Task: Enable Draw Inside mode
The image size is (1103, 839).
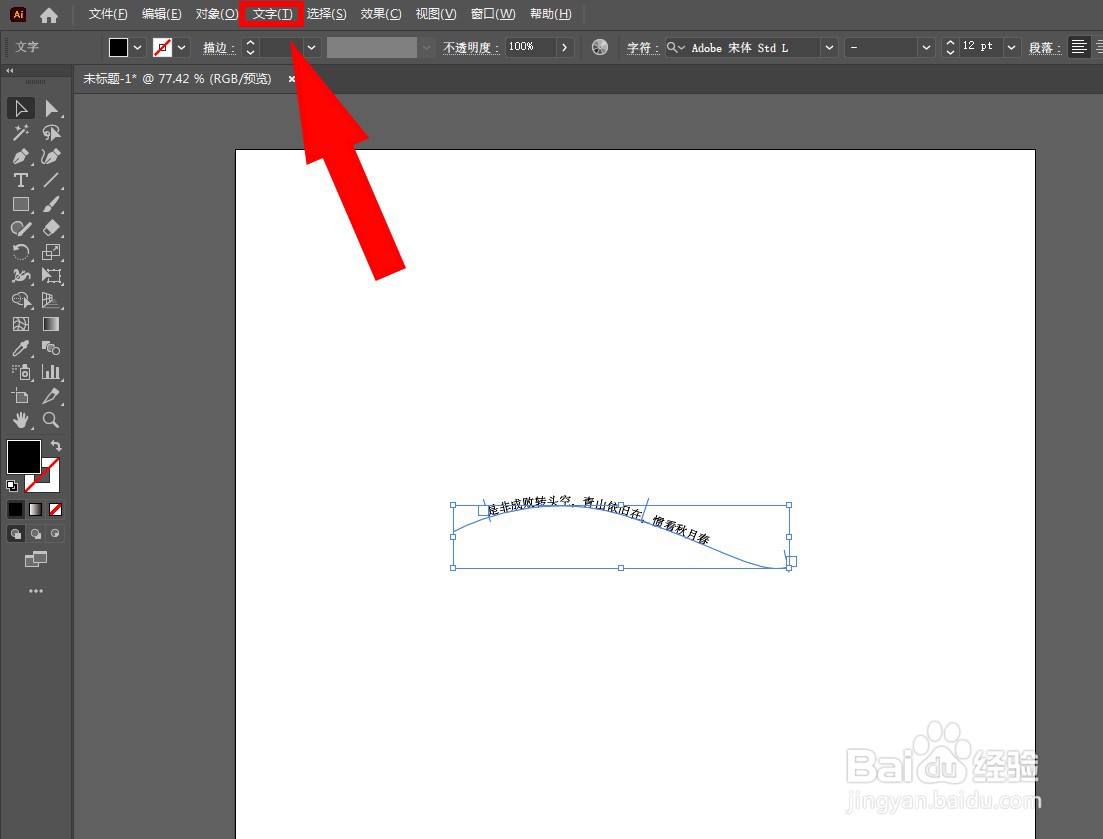Action: 56,534
